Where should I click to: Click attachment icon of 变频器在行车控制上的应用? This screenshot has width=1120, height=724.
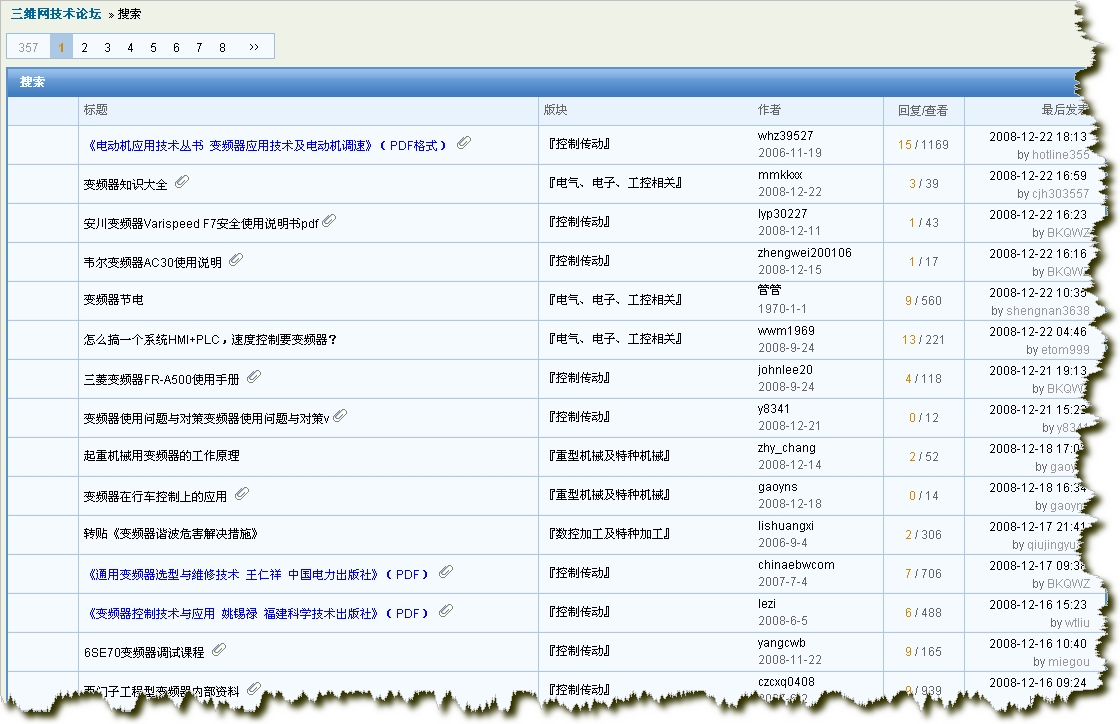pos(242,493)
